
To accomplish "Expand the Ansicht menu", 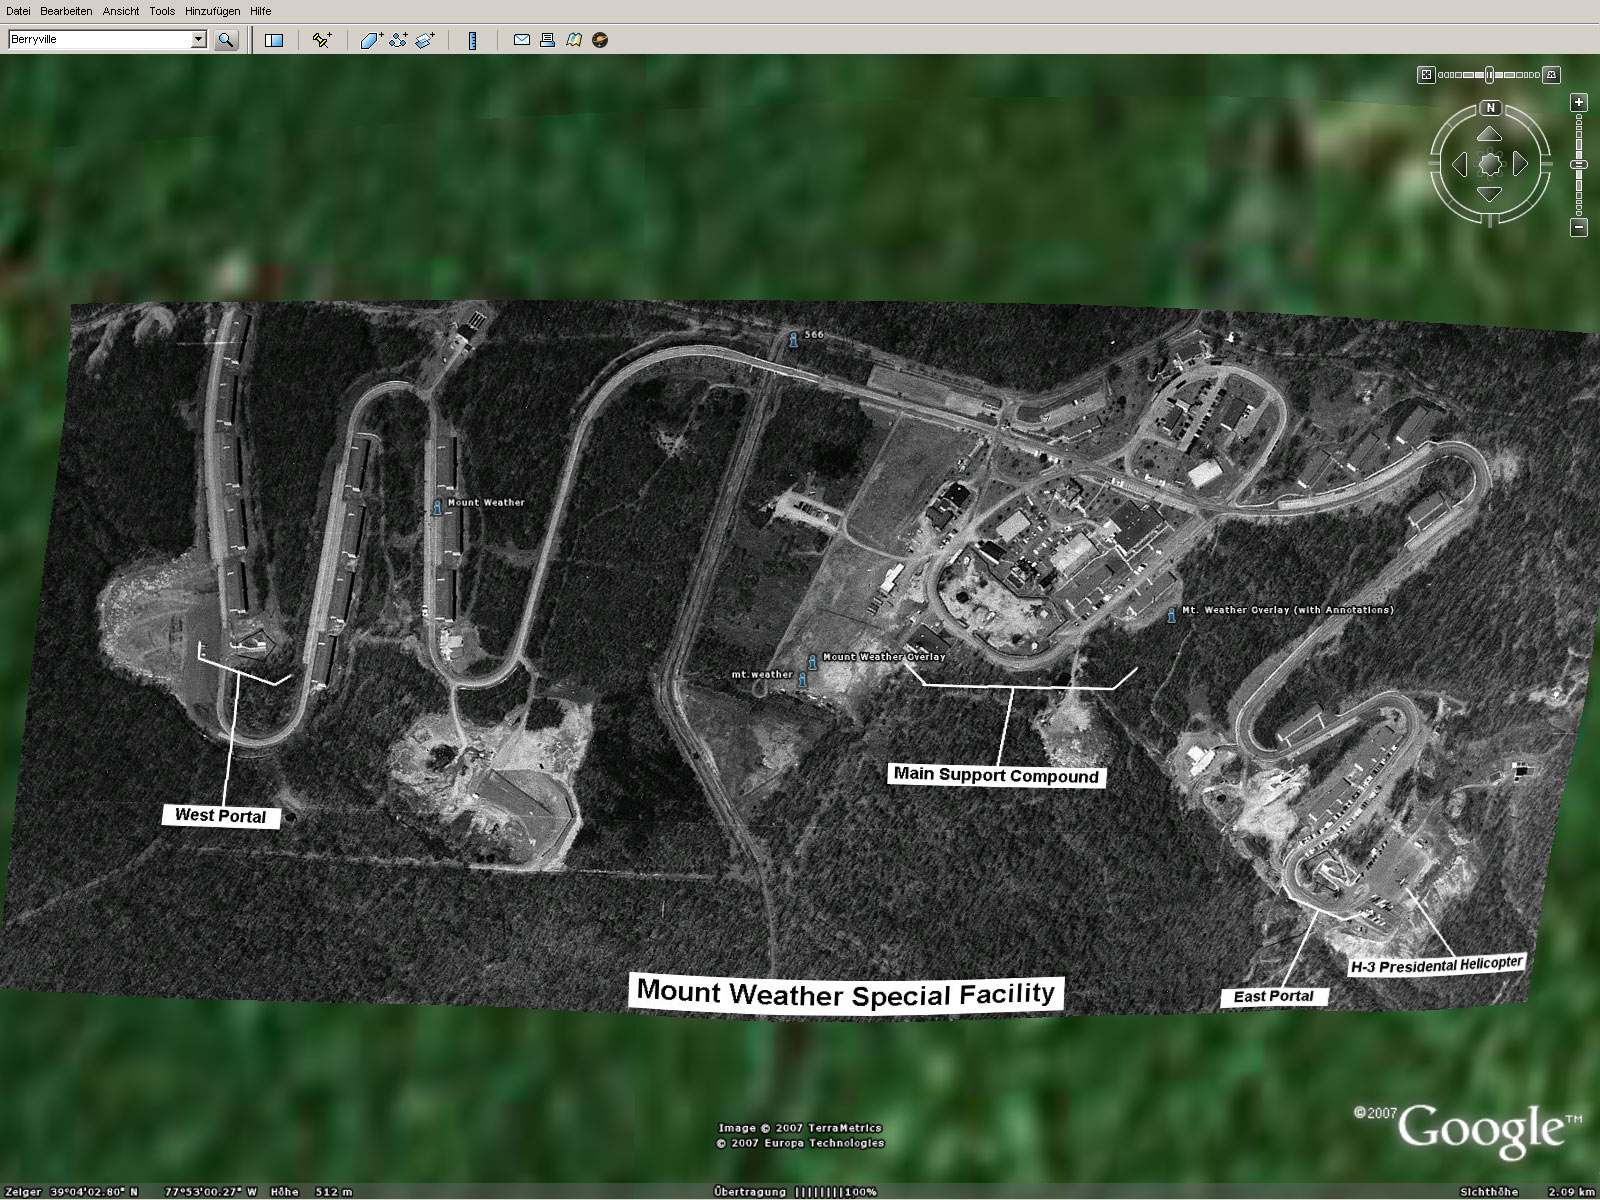I will tap(121, 11).
